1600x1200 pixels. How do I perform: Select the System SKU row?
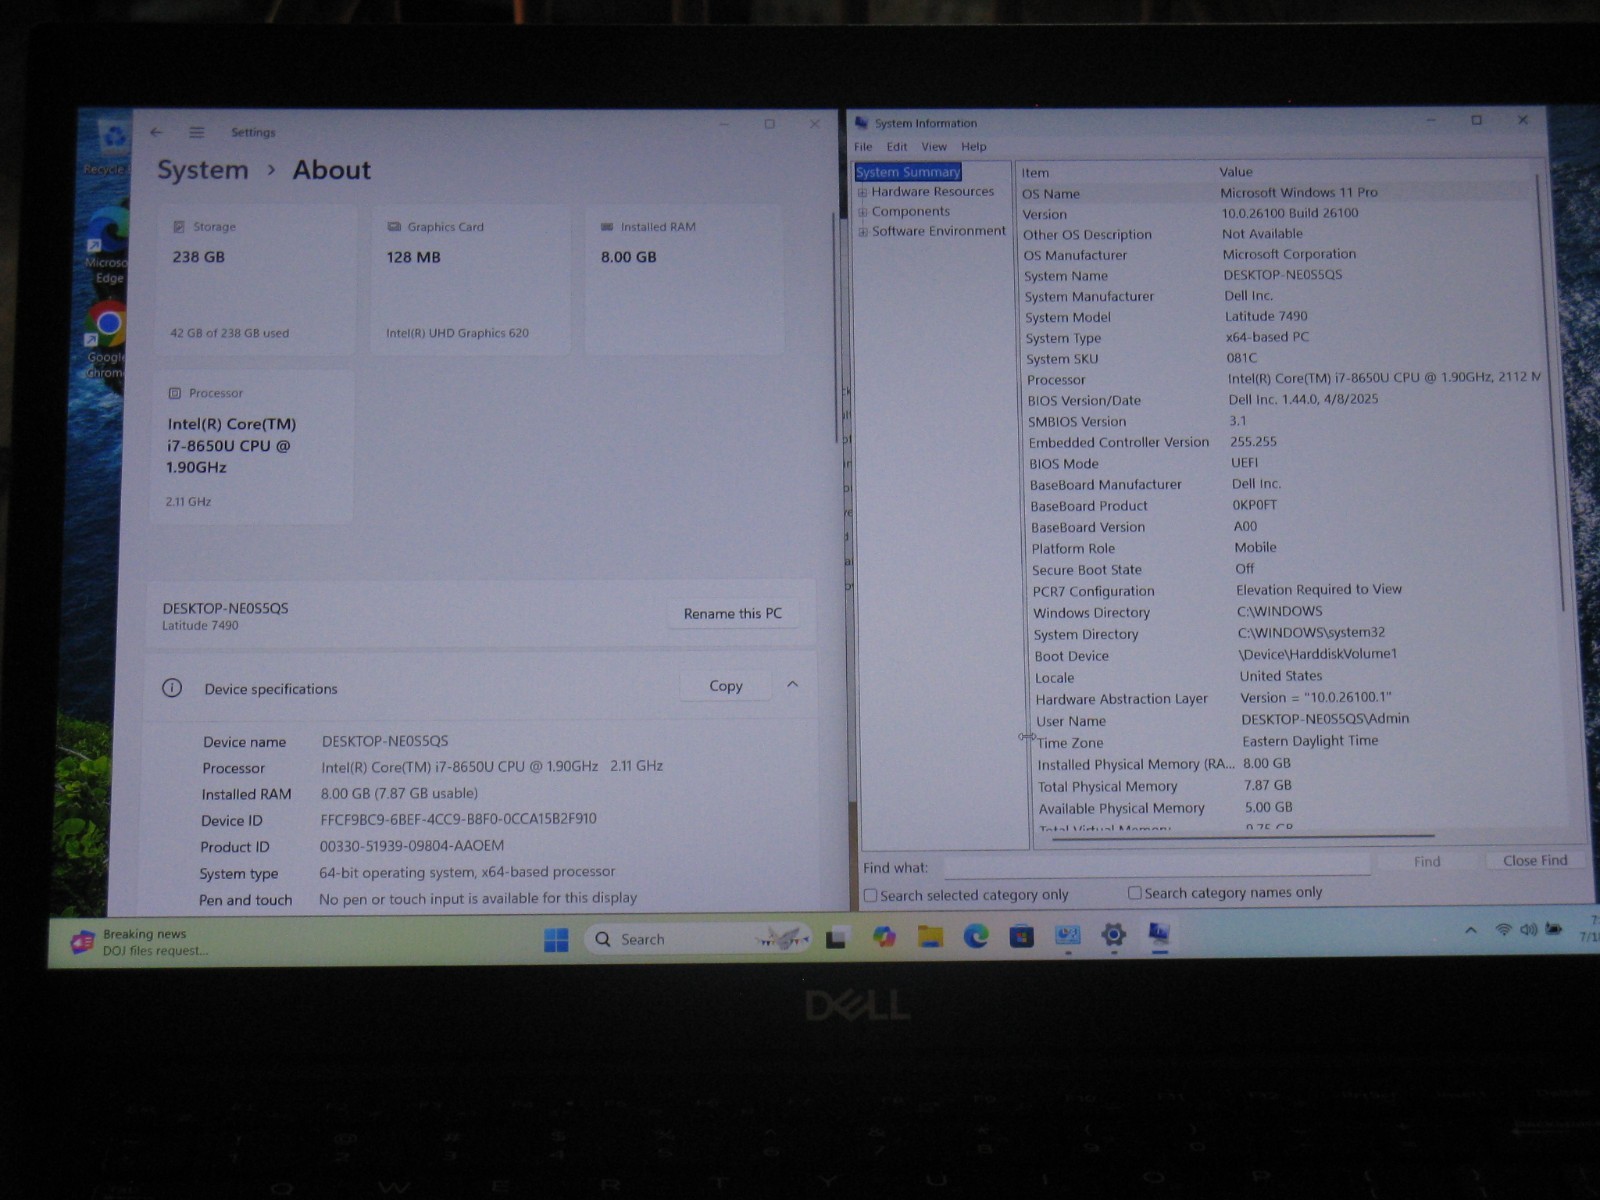(1285, 358)
